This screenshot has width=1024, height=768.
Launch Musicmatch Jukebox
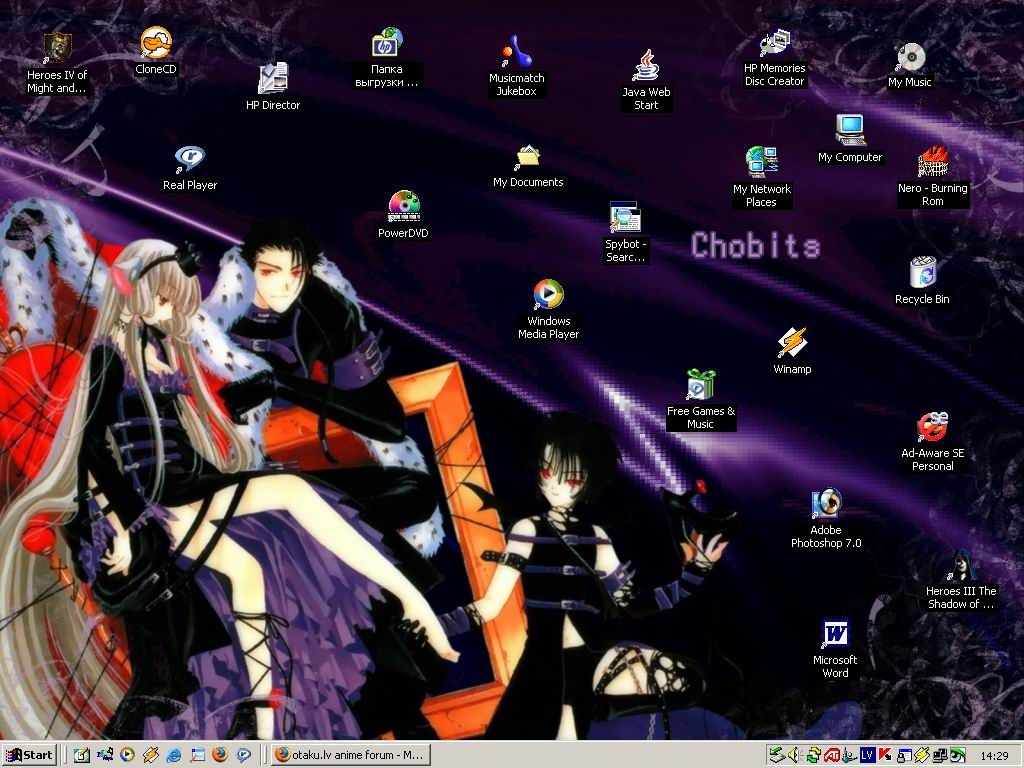516,66
